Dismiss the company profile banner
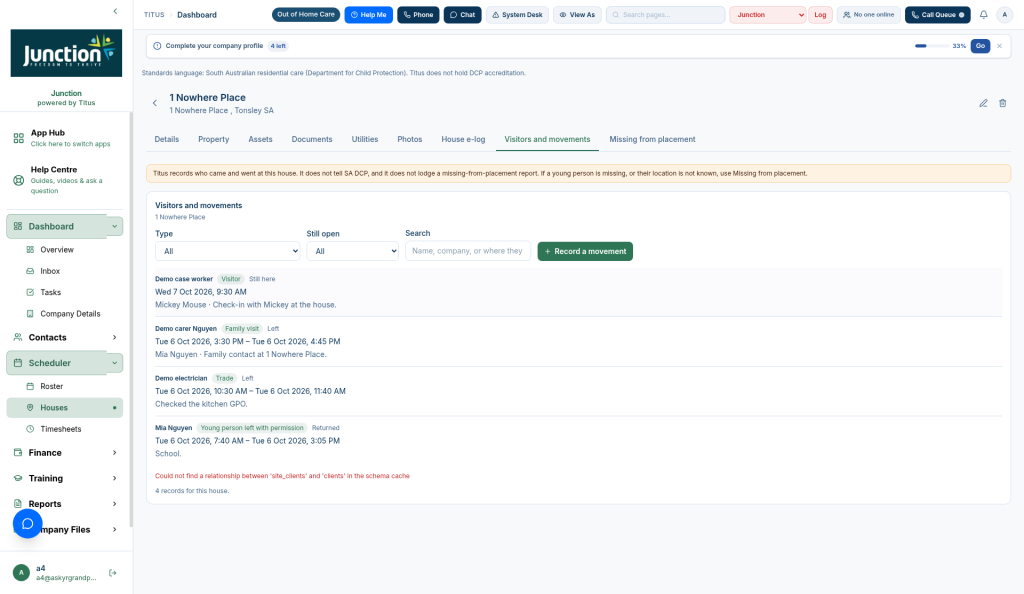The image size is (1024, 594). point(999,46)
